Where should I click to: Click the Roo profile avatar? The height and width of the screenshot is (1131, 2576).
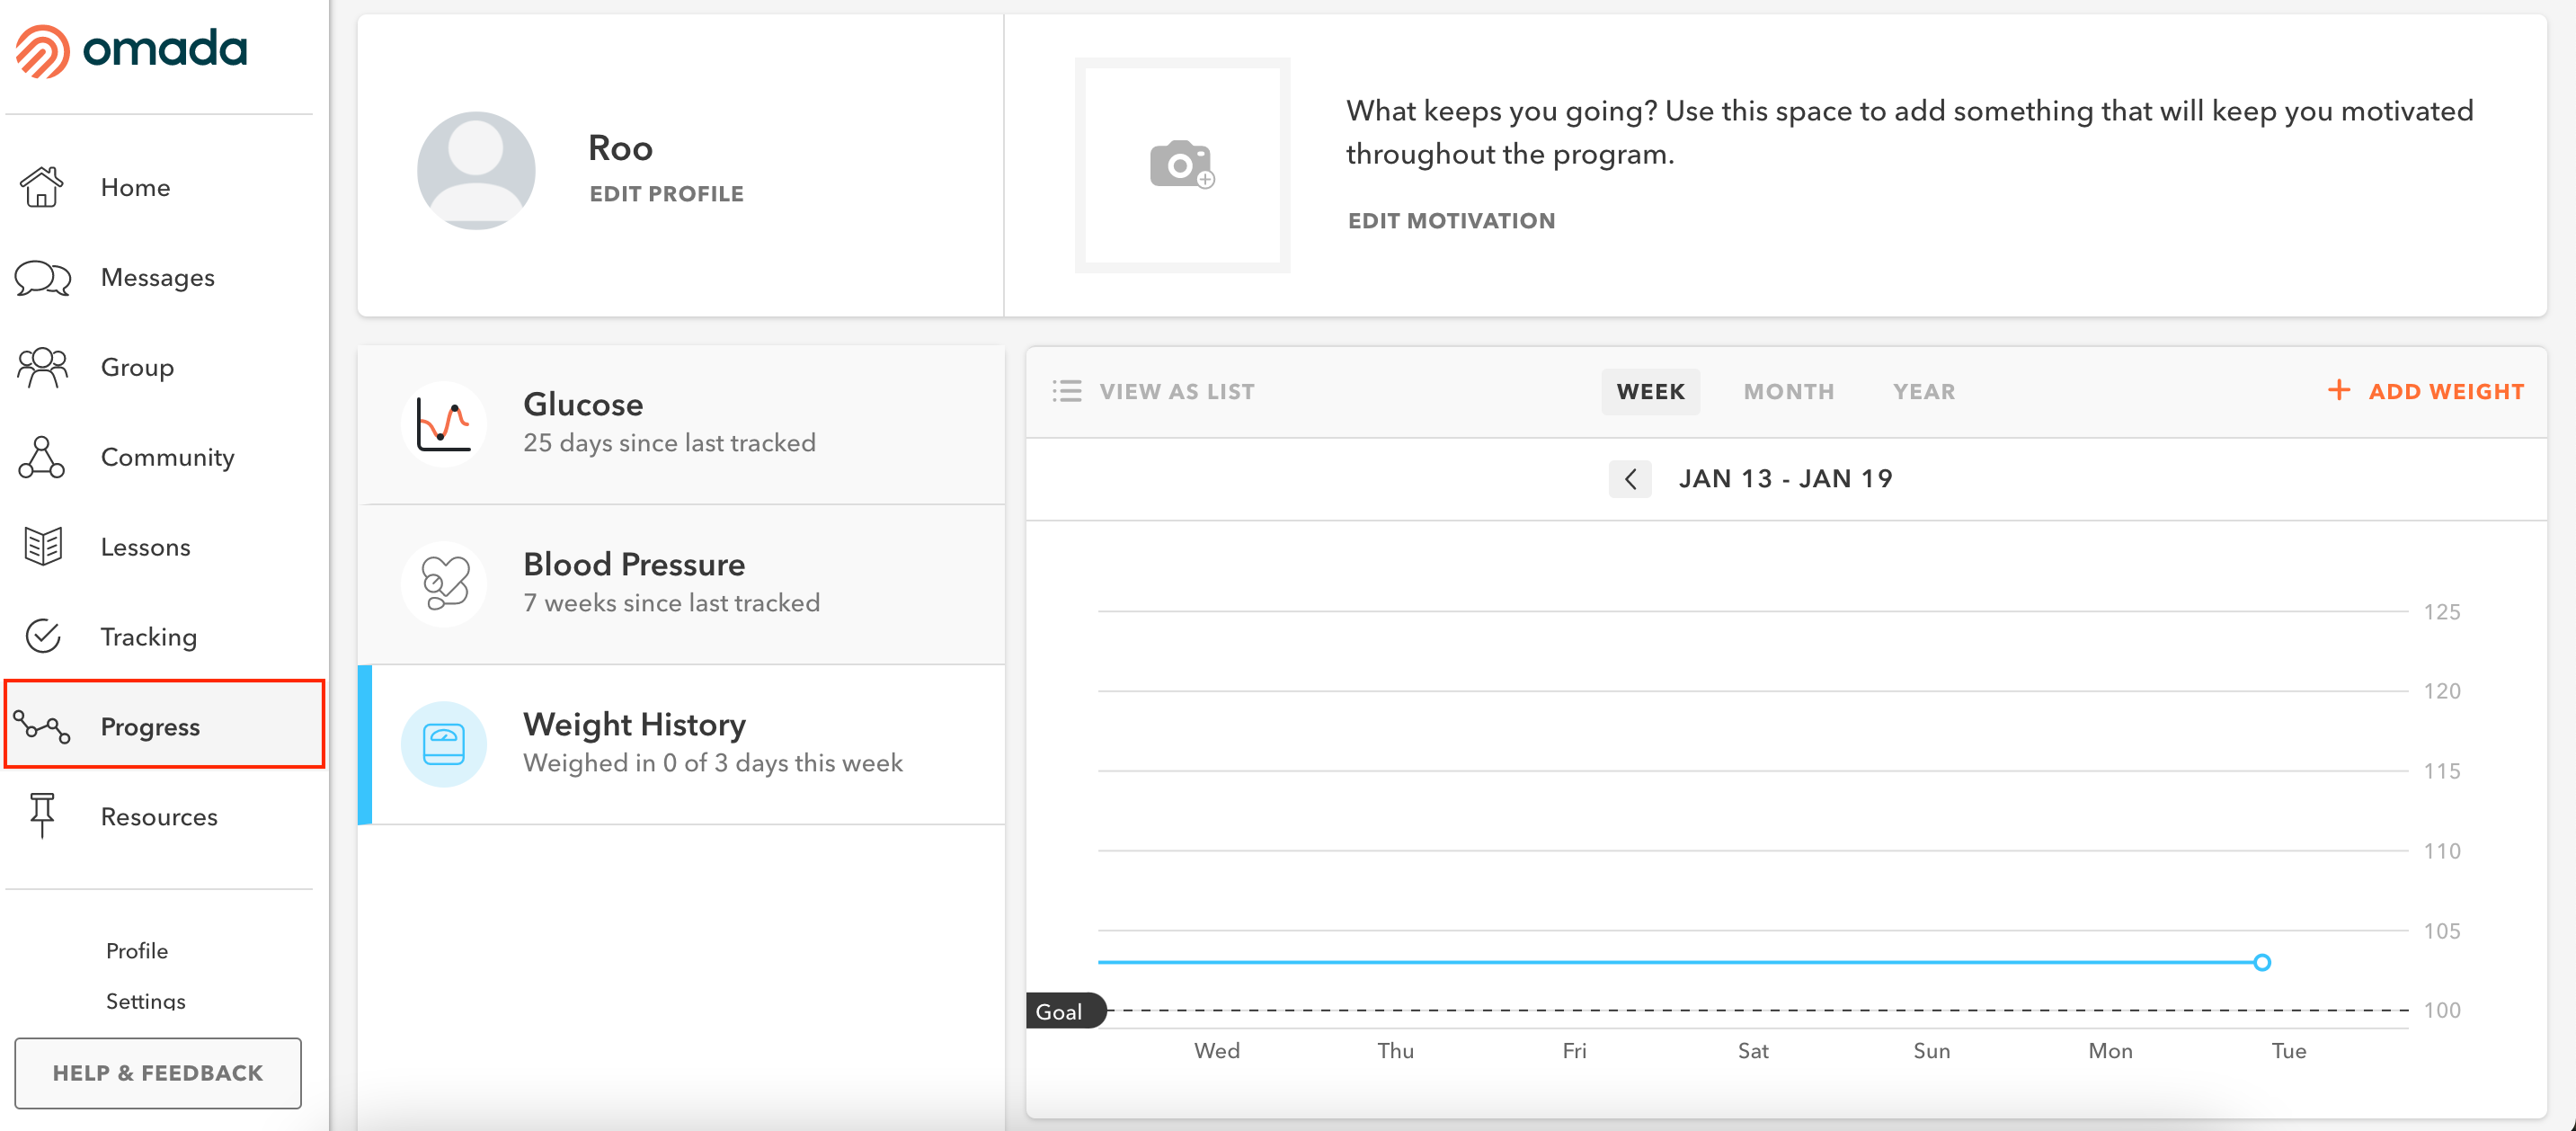[476, 170]
